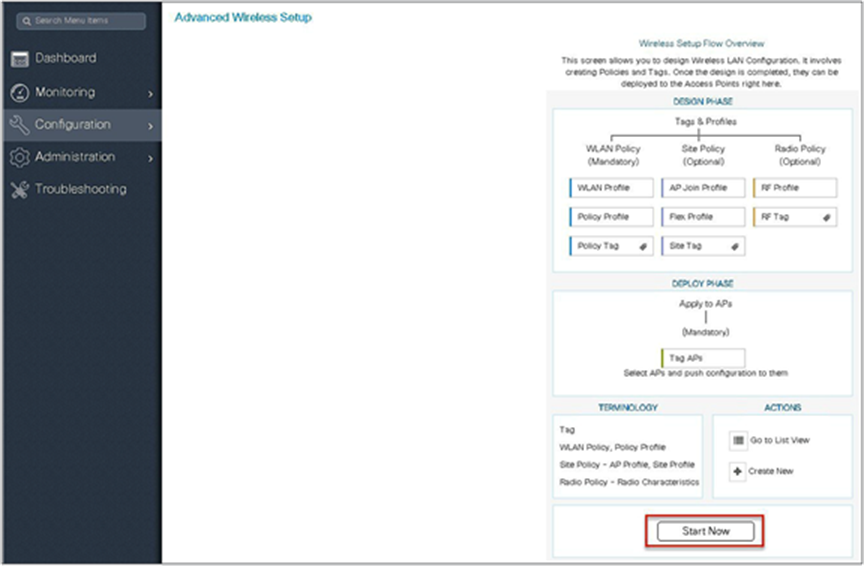Click Radio Policy - Radio Characteristics entry
The height and width of the screenshot is (566, 864).
629,483
